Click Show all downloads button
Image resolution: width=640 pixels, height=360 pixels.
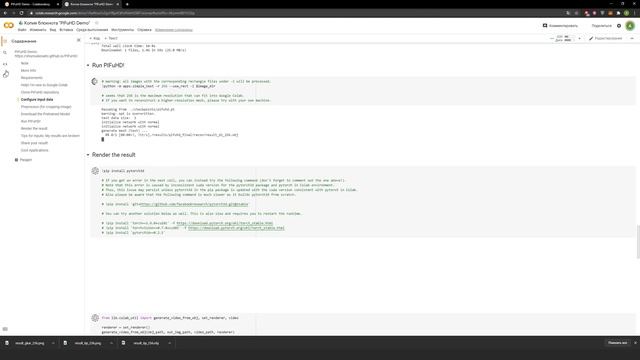click(617, 343)
